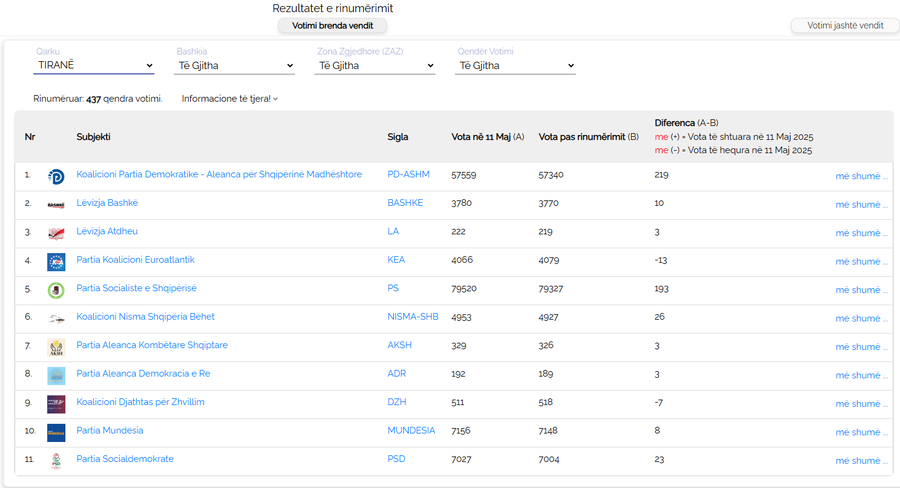Select the 'Diferenca (A-B)' column header
Viewport: 900px width, 488px height.
686,123
